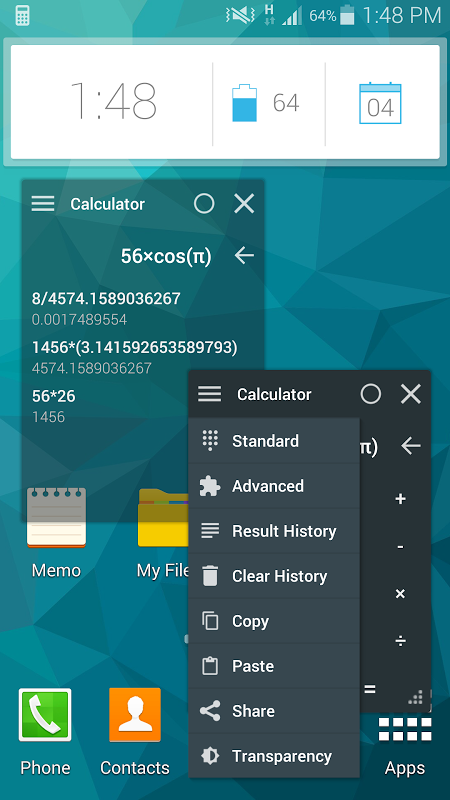Select the 56×cos(π) expression in back window
The width and height of the screenshot is (450, 800).
point(166,256)
